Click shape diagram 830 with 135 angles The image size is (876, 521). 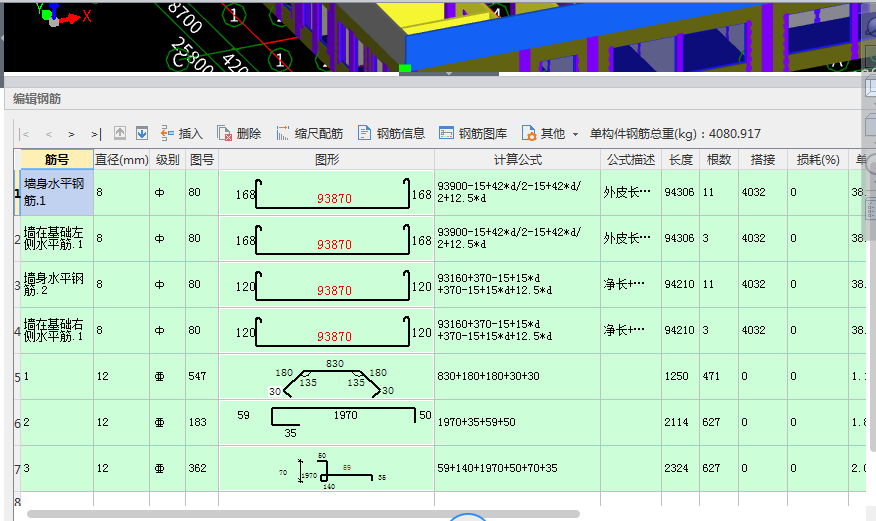327,376
